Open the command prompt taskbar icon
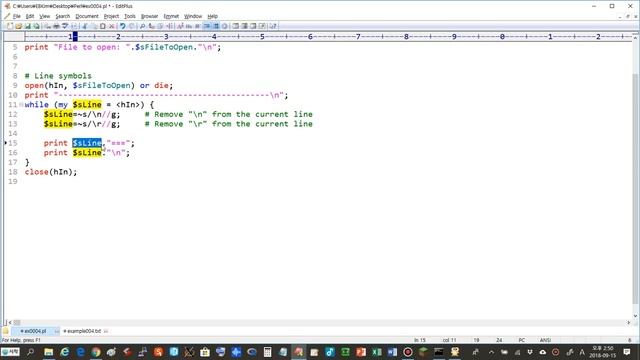640x360 pixels. [x=439, y=352]
